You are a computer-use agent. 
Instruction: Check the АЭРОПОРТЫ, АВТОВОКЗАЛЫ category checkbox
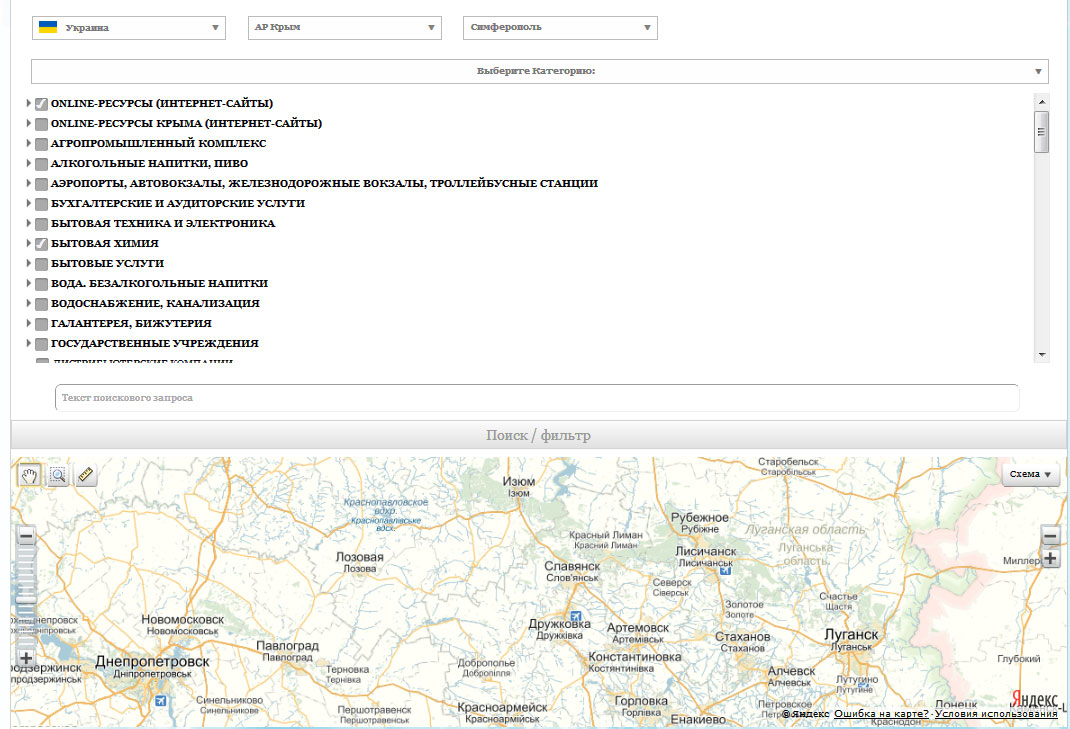[42, 184]
